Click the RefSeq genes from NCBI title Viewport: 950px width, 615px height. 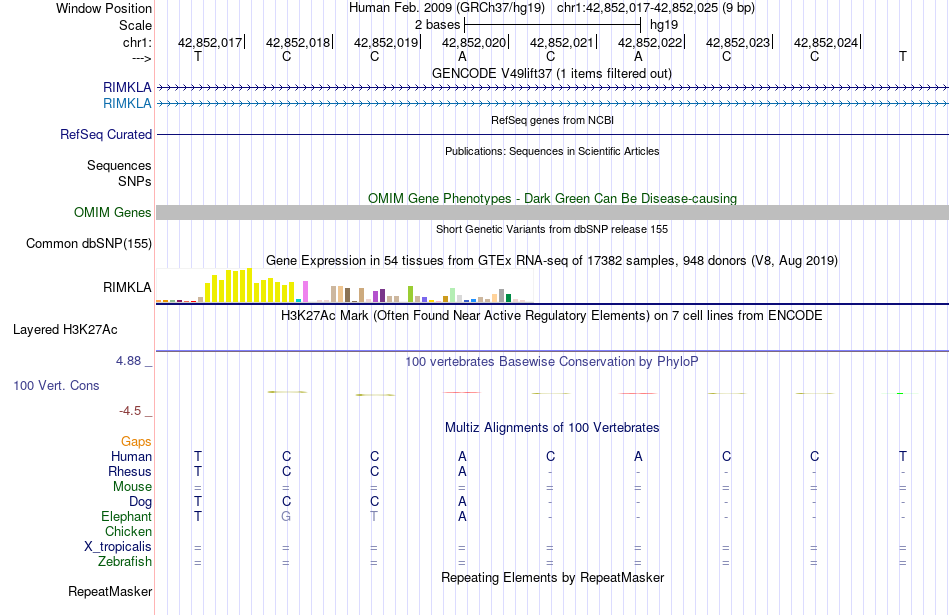pyautogui.click(x=552, y=120)
